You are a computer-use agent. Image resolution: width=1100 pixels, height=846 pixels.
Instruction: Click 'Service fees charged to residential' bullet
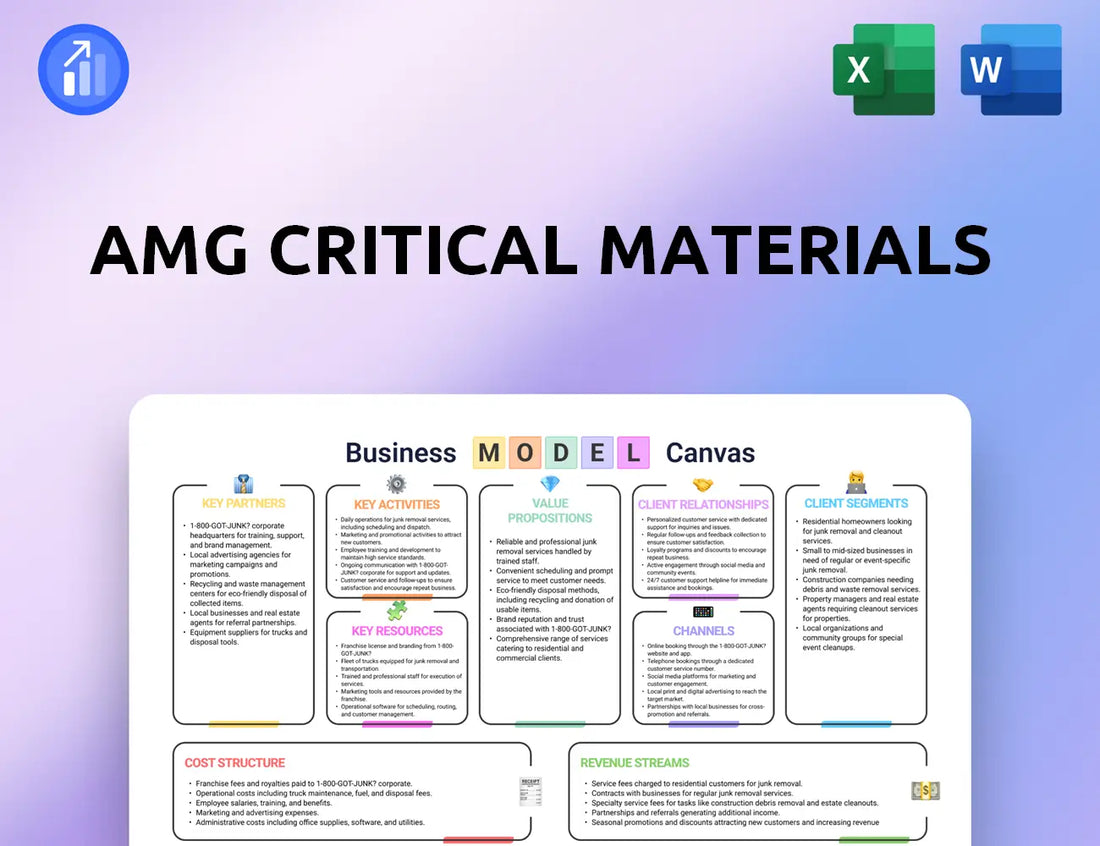click(697, 784)
